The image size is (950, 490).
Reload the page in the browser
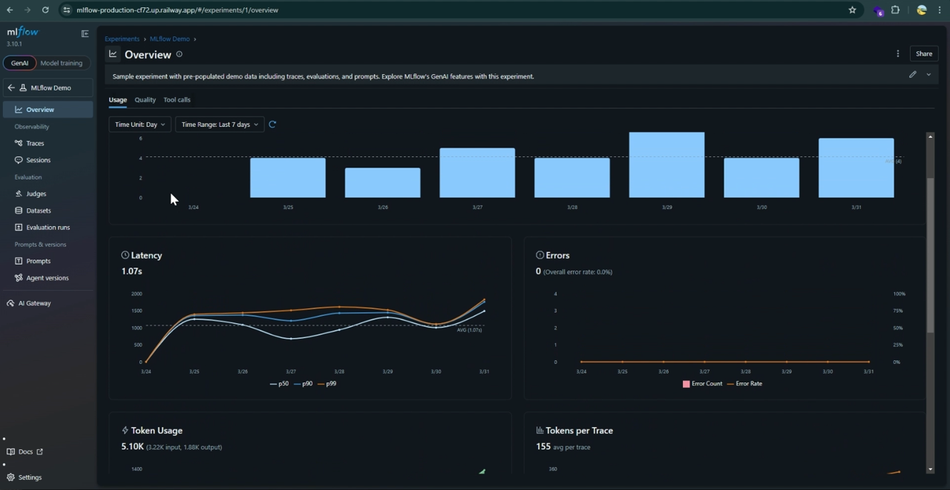coord(45,10)
